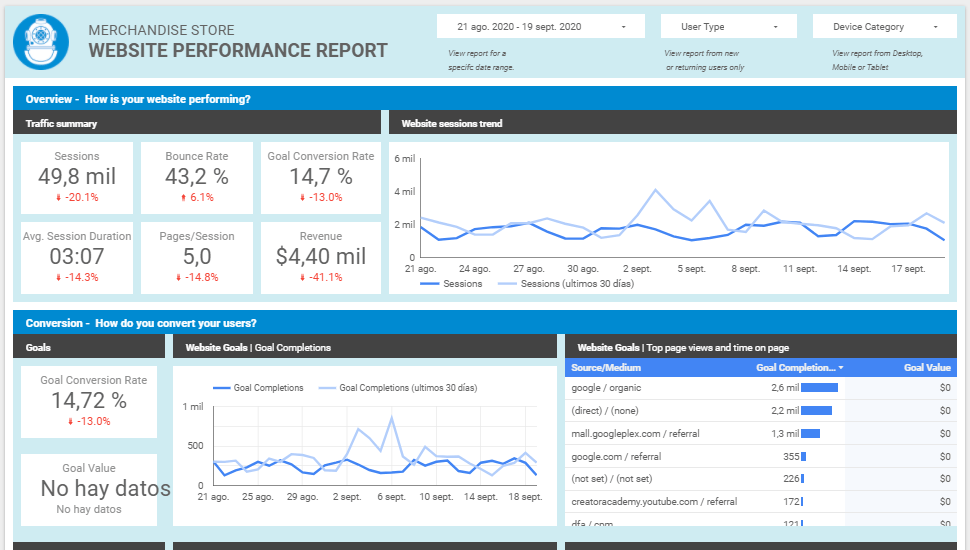Select the google / organic table row
The width and height of the screenshot is (970, 550).
[x=760, y=388]
